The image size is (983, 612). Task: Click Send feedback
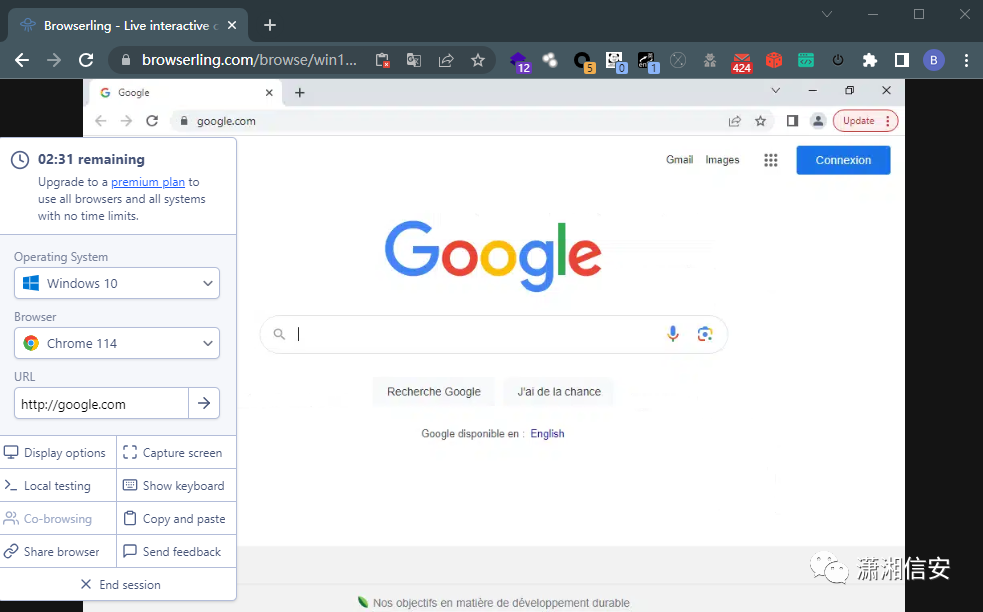click(x=177, y=552)
